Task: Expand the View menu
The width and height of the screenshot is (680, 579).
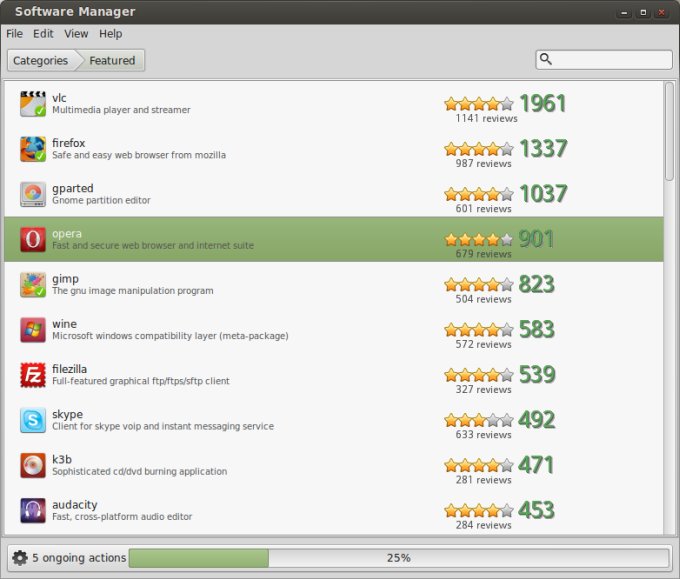Action: click(76, 34)
